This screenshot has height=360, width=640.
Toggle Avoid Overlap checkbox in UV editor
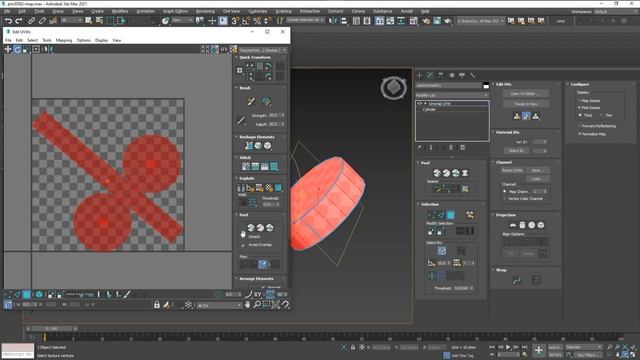click(243, 245)
